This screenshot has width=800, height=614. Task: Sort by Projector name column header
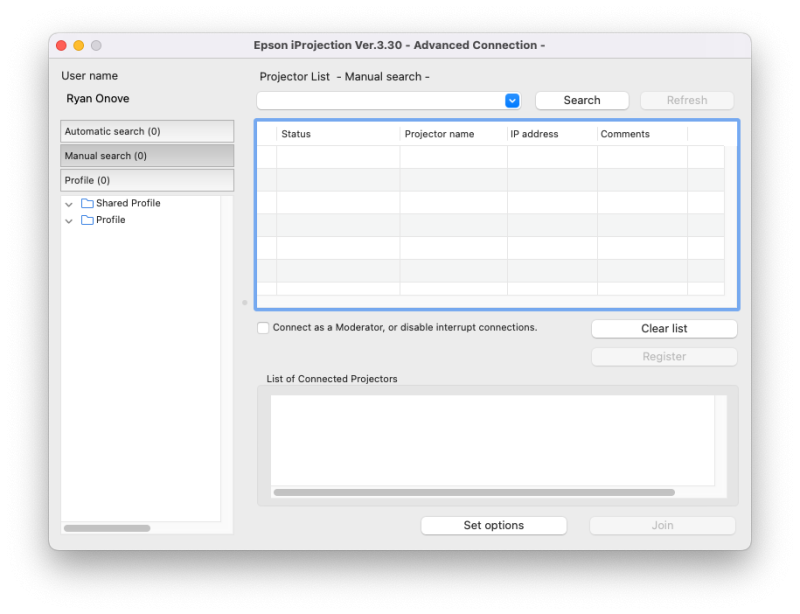pyautogui.click(x=452, y=134)
